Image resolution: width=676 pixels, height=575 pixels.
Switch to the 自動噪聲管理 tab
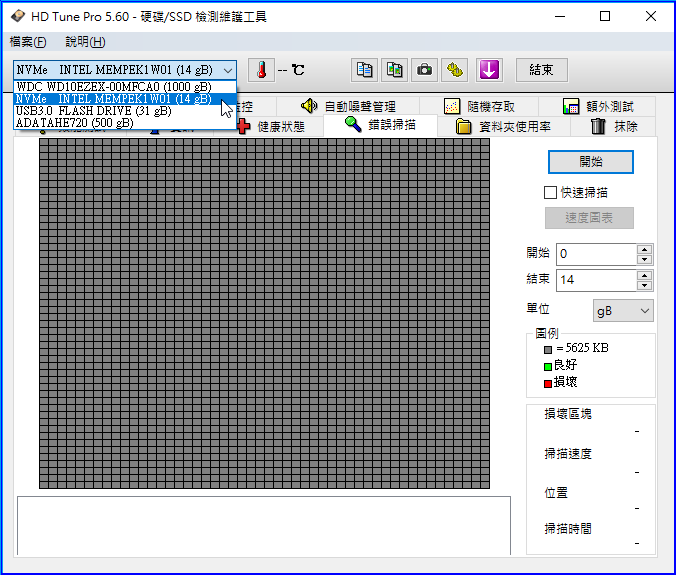pos(347,106)
